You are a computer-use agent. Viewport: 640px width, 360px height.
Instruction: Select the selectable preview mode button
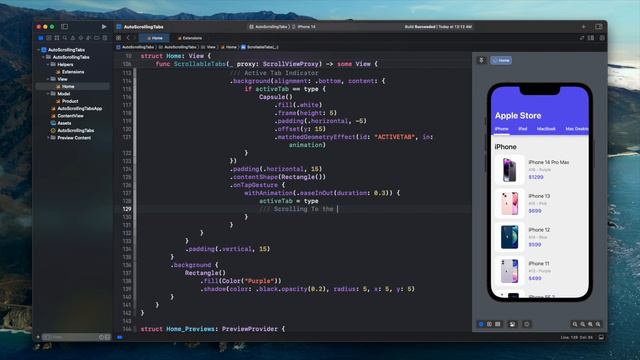(489, 324)
